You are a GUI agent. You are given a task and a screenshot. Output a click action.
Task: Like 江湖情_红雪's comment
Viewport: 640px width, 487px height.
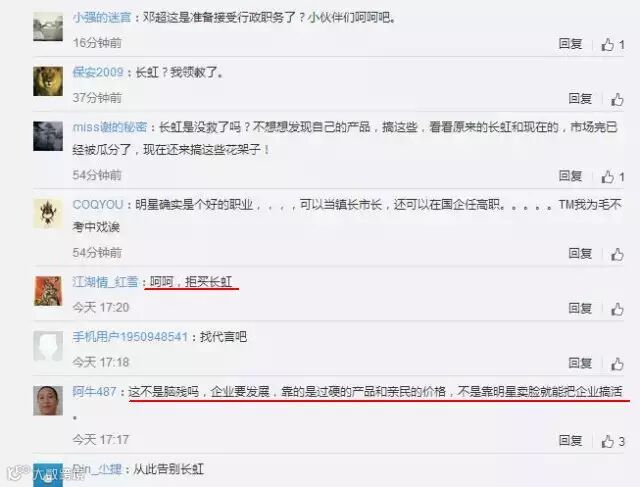pos(617,309)
